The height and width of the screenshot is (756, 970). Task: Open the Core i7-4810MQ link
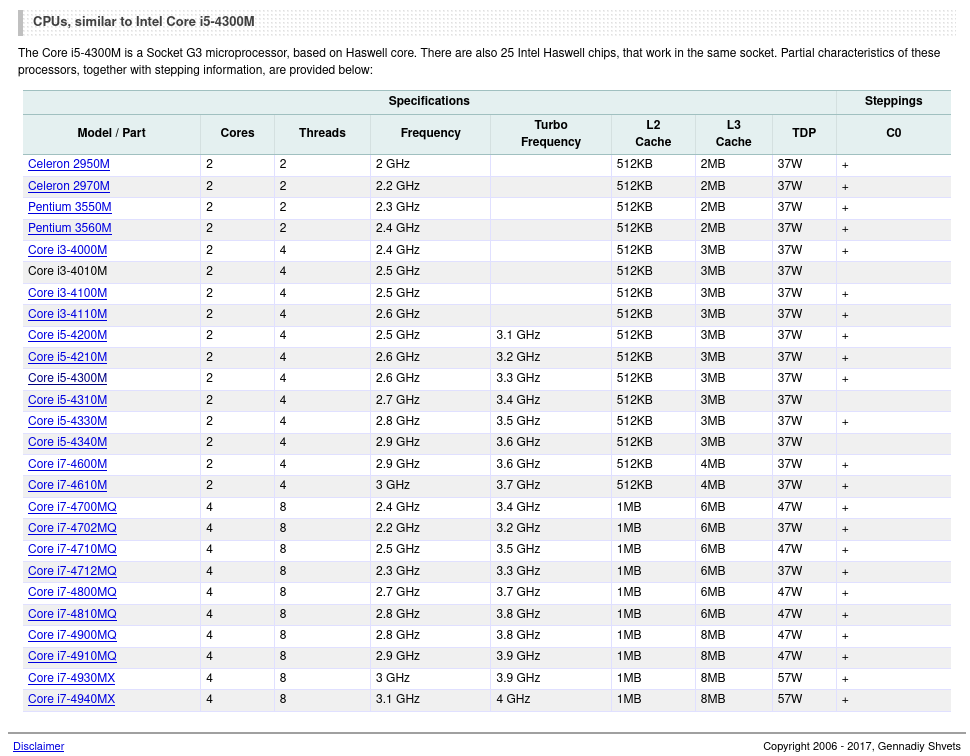point(72,614)
